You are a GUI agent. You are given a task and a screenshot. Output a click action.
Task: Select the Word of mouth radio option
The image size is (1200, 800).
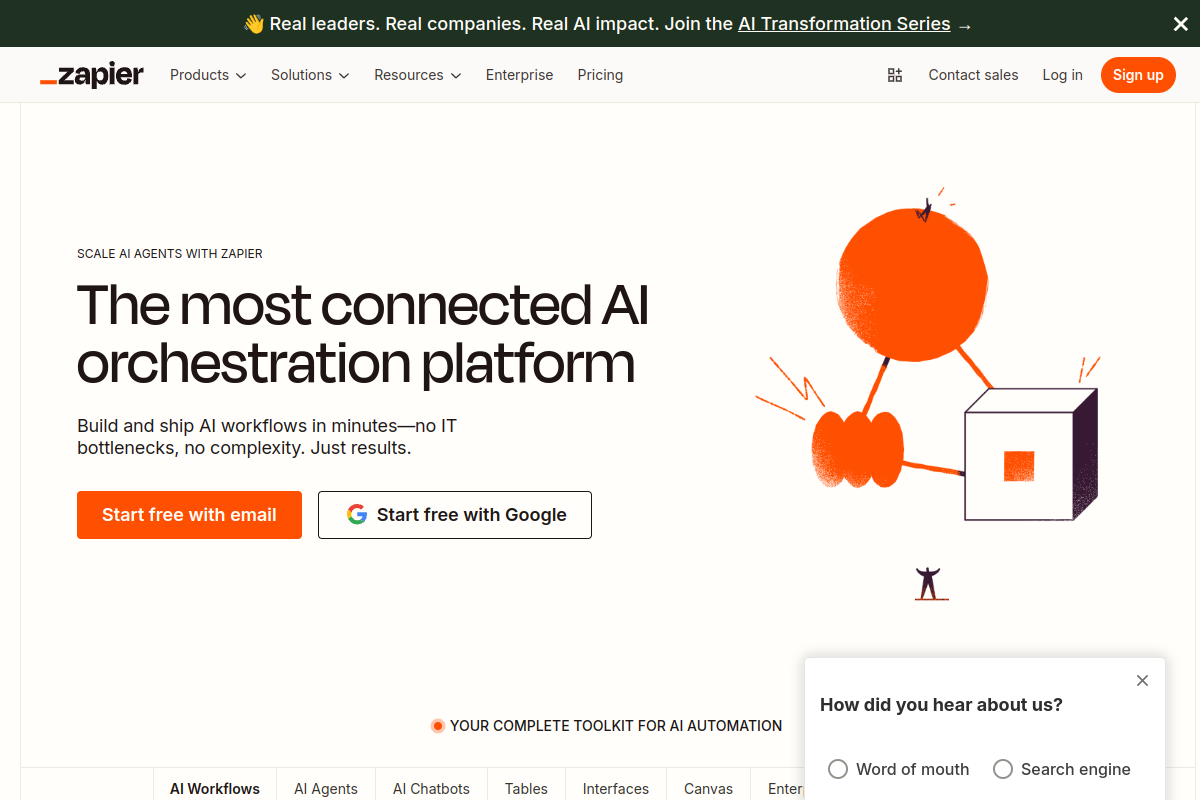point(837,769)
